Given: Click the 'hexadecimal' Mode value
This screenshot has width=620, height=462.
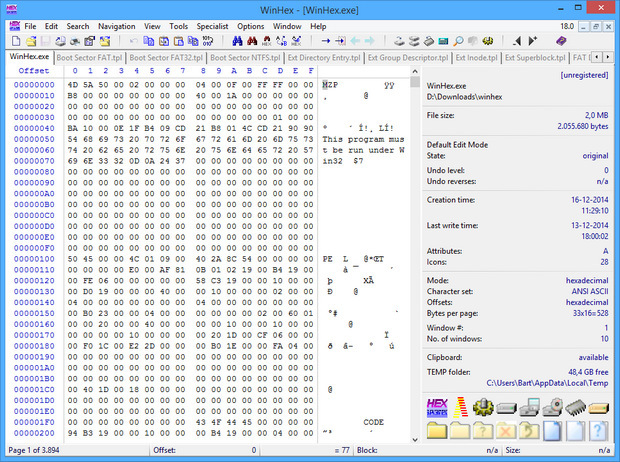Looking at the screenshot, I should pos(587,280).
